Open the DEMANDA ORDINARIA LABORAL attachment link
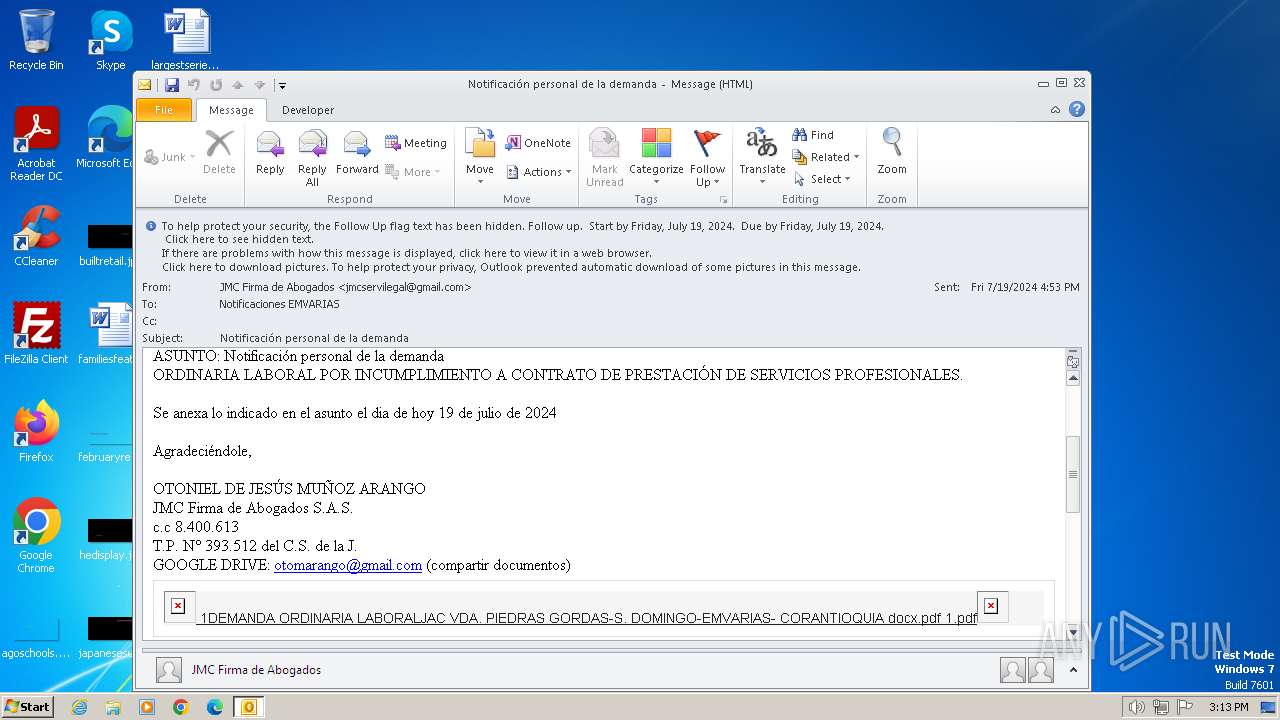 click(x=588, y=618)
